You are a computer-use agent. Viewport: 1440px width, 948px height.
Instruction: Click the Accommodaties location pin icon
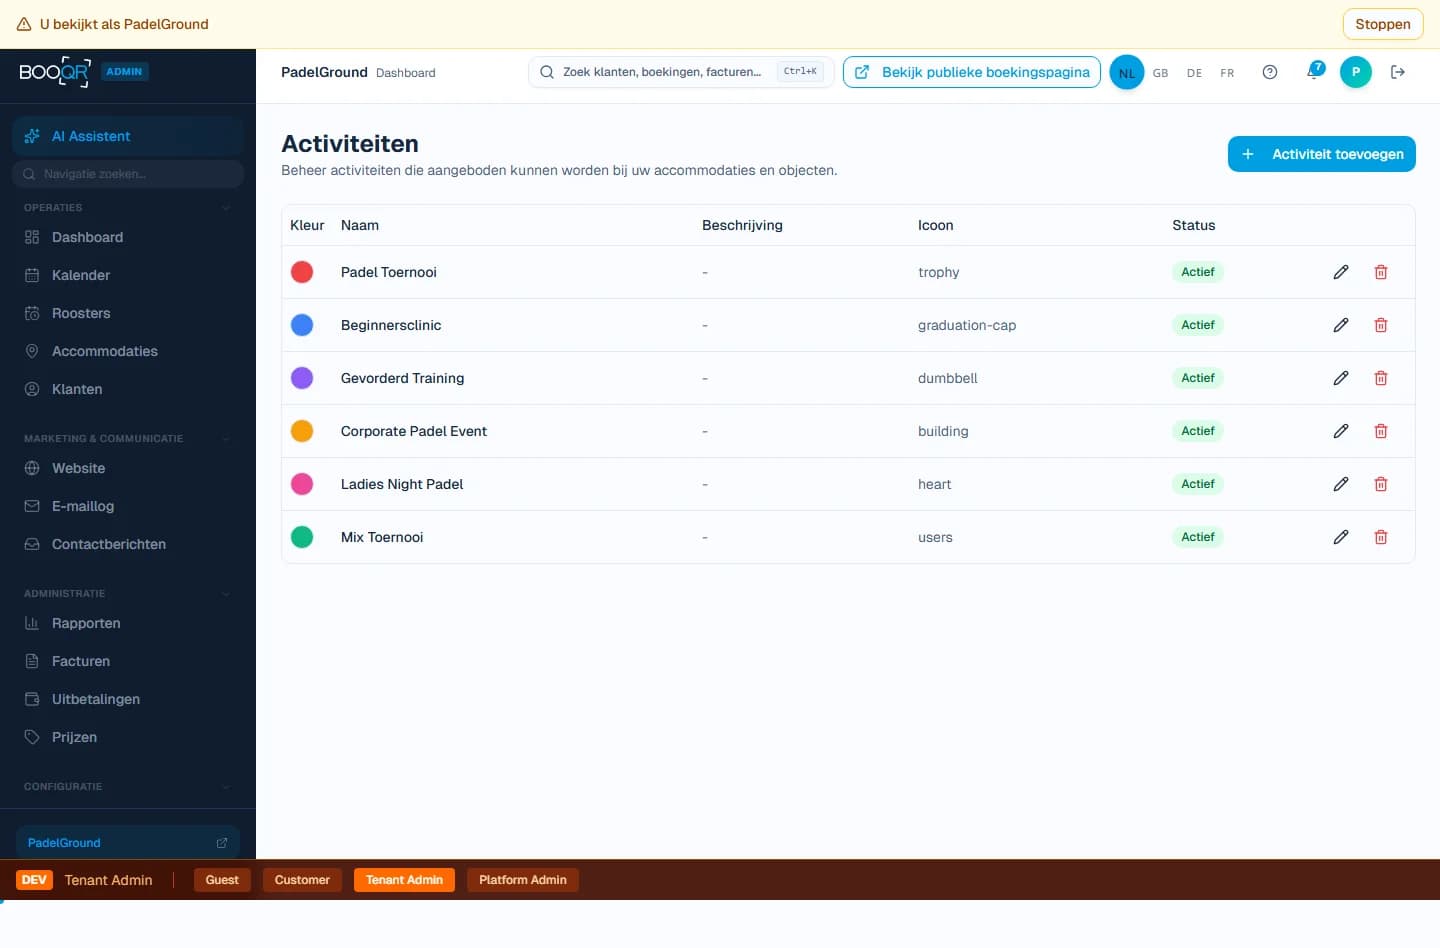click(x=31, y=351)
